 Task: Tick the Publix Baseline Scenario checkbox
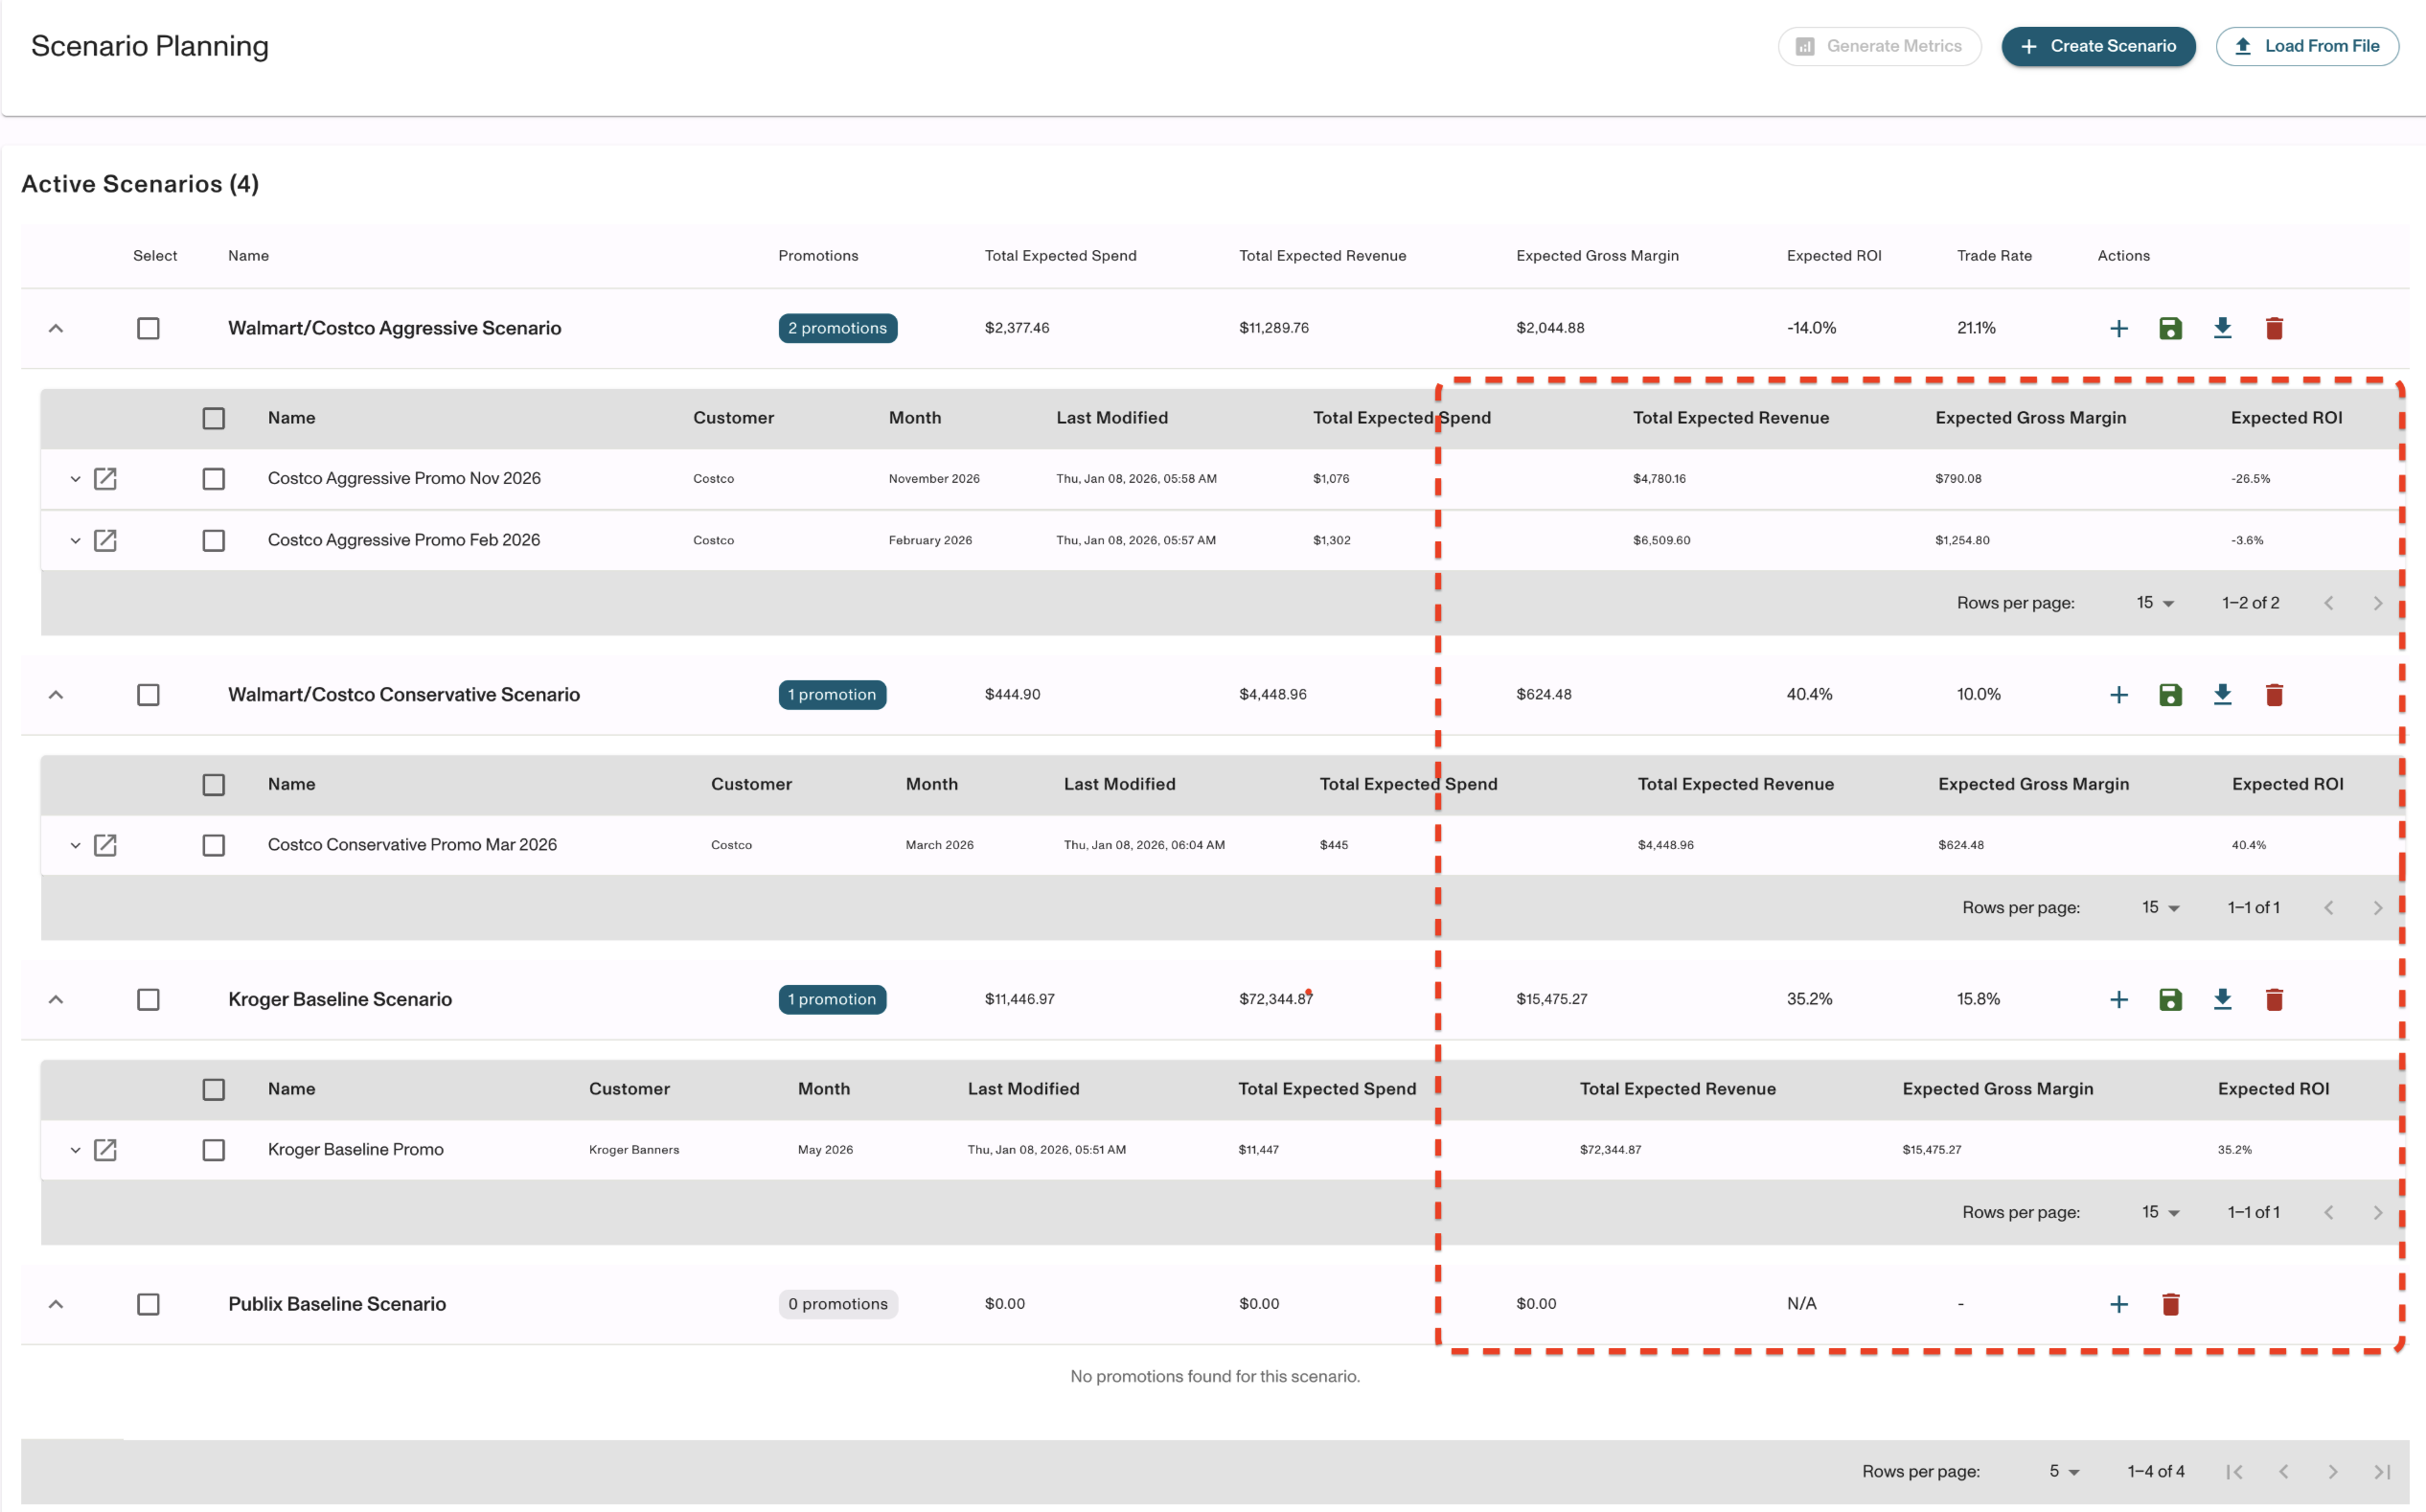148,1304
